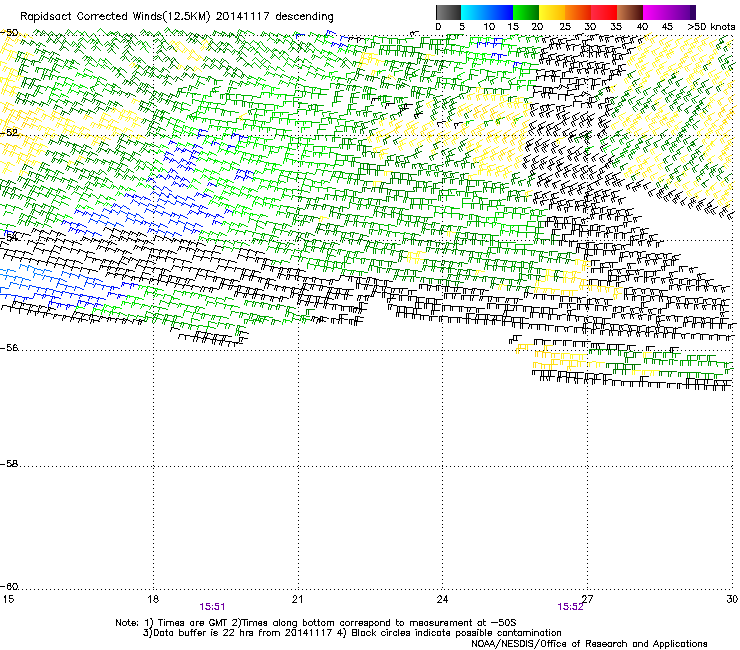
Task: Click the longitude label 15
Action: [x=8, y=599]
